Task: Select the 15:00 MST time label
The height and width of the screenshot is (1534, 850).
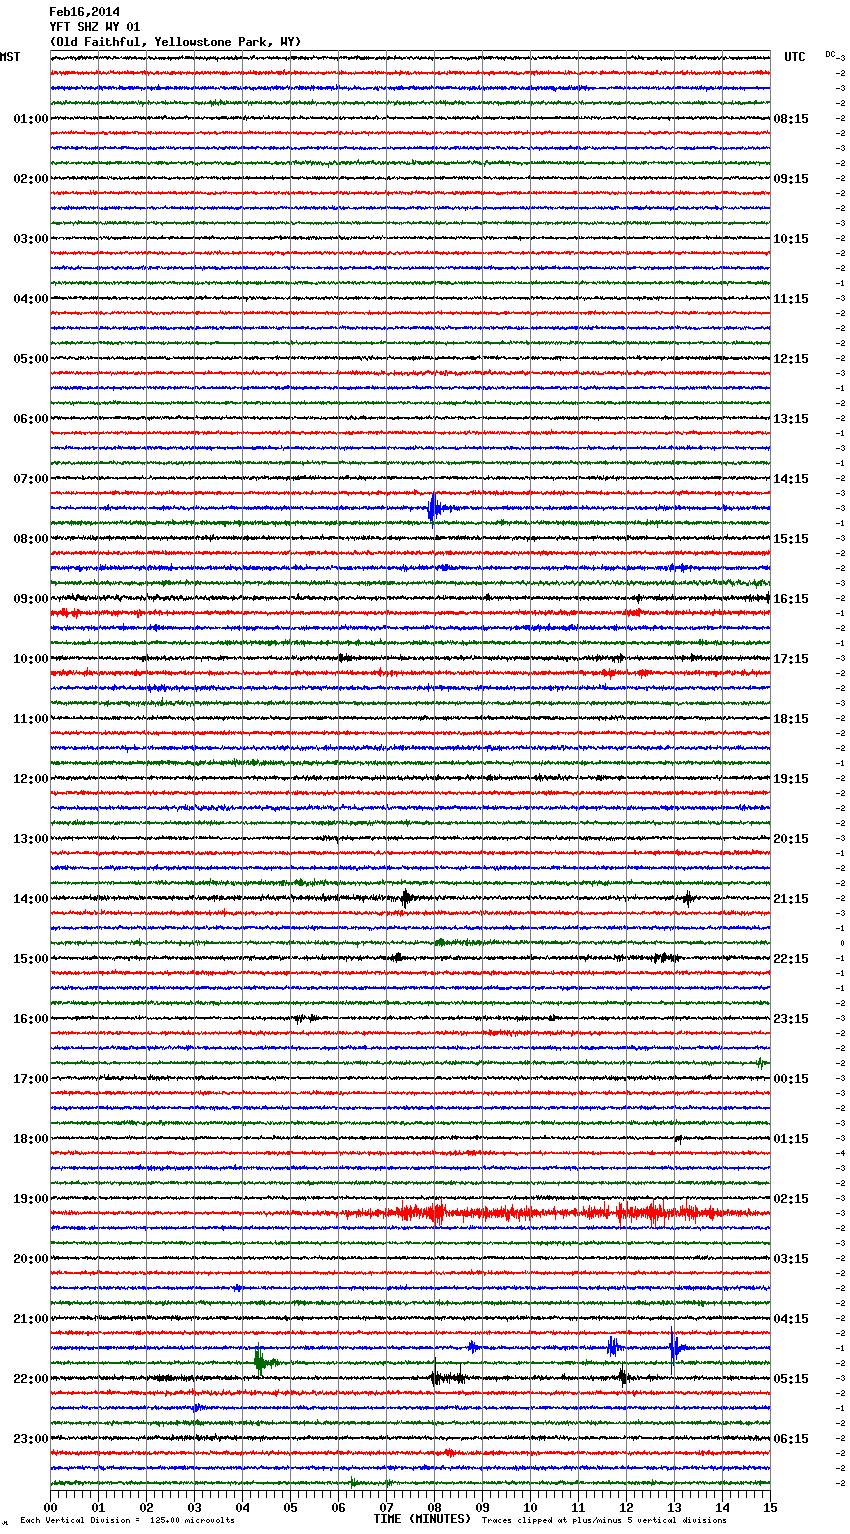Action: [30, 959]
